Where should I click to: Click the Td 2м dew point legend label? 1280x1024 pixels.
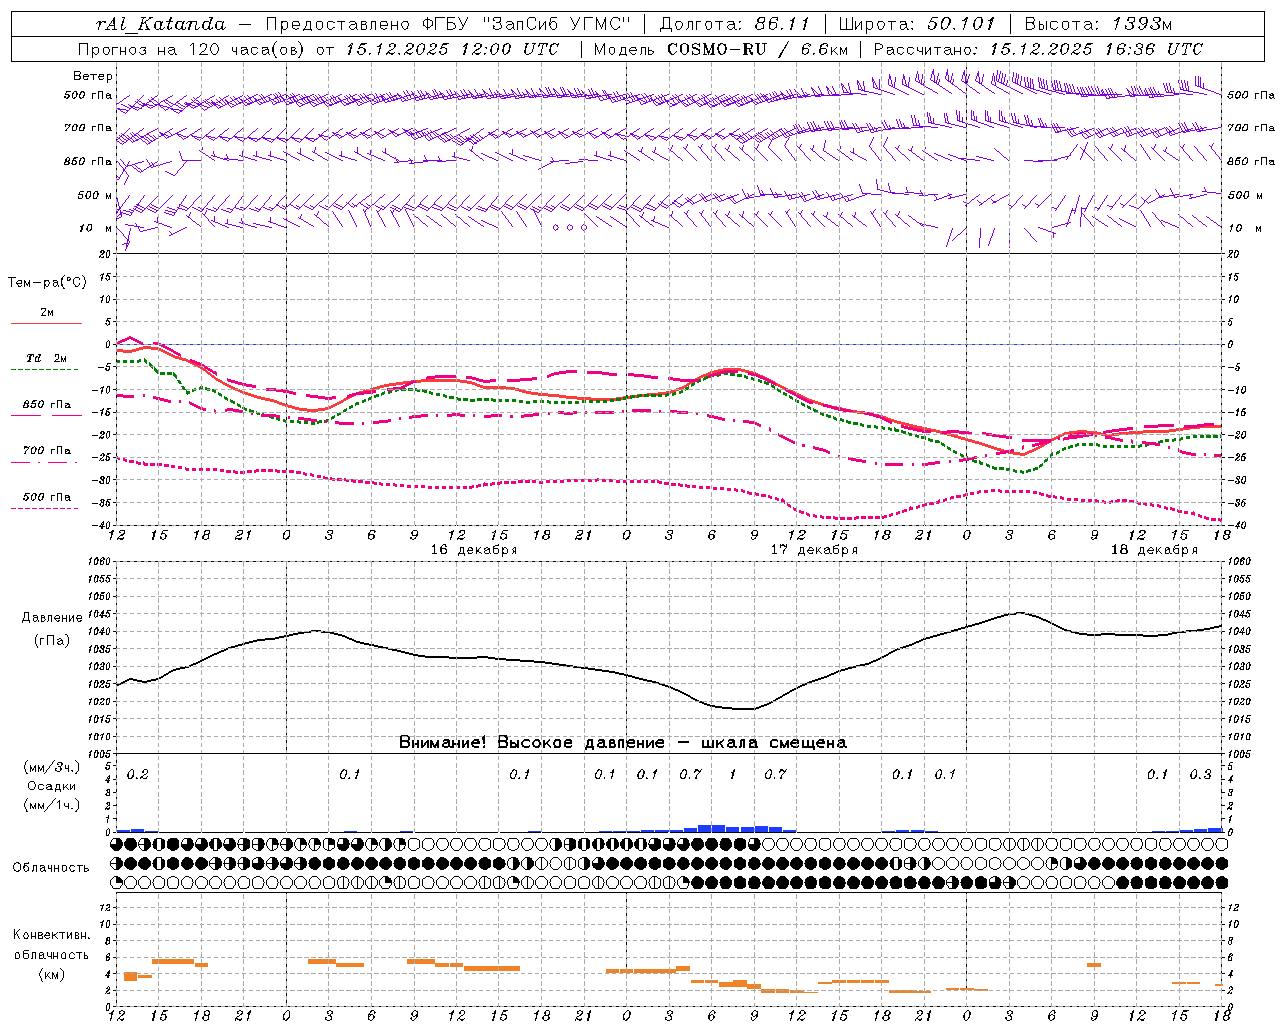tap(46, 358)
